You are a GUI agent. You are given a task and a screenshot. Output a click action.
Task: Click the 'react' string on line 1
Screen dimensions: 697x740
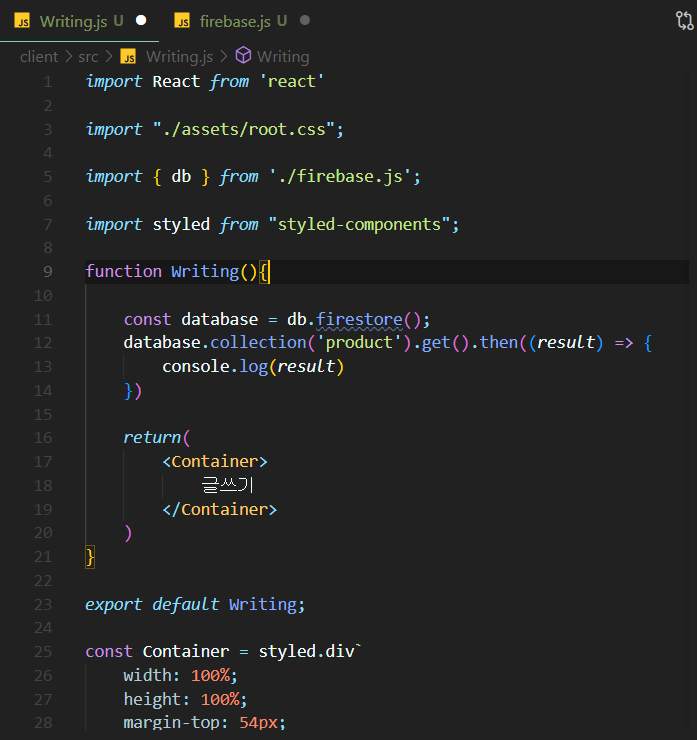pyautogui.click(x=292, y=81)
